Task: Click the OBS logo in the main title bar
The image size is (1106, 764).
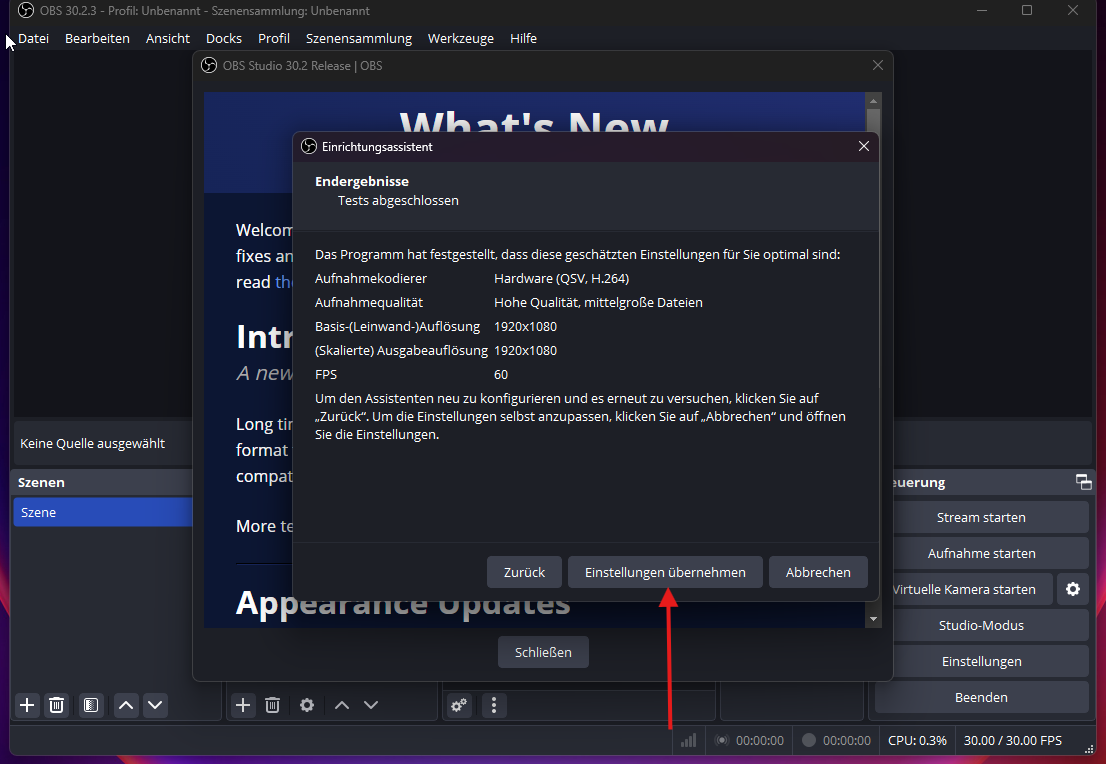Action: [25, 11]
